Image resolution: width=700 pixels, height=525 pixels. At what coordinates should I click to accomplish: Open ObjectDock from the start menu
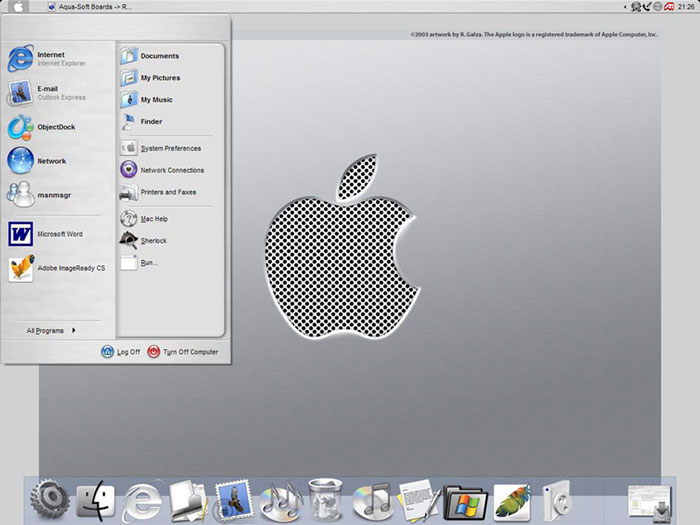tap(41, 127)
